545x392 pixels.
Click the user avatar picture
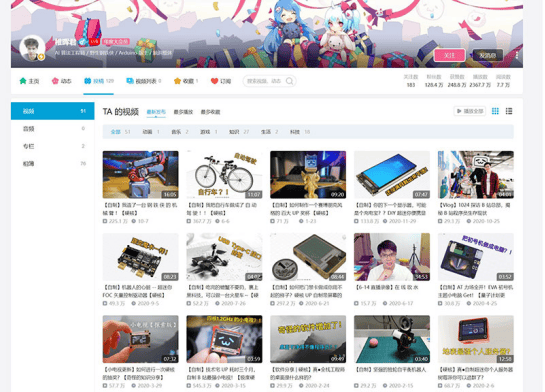pyautogui.click(x=32, y=48)
